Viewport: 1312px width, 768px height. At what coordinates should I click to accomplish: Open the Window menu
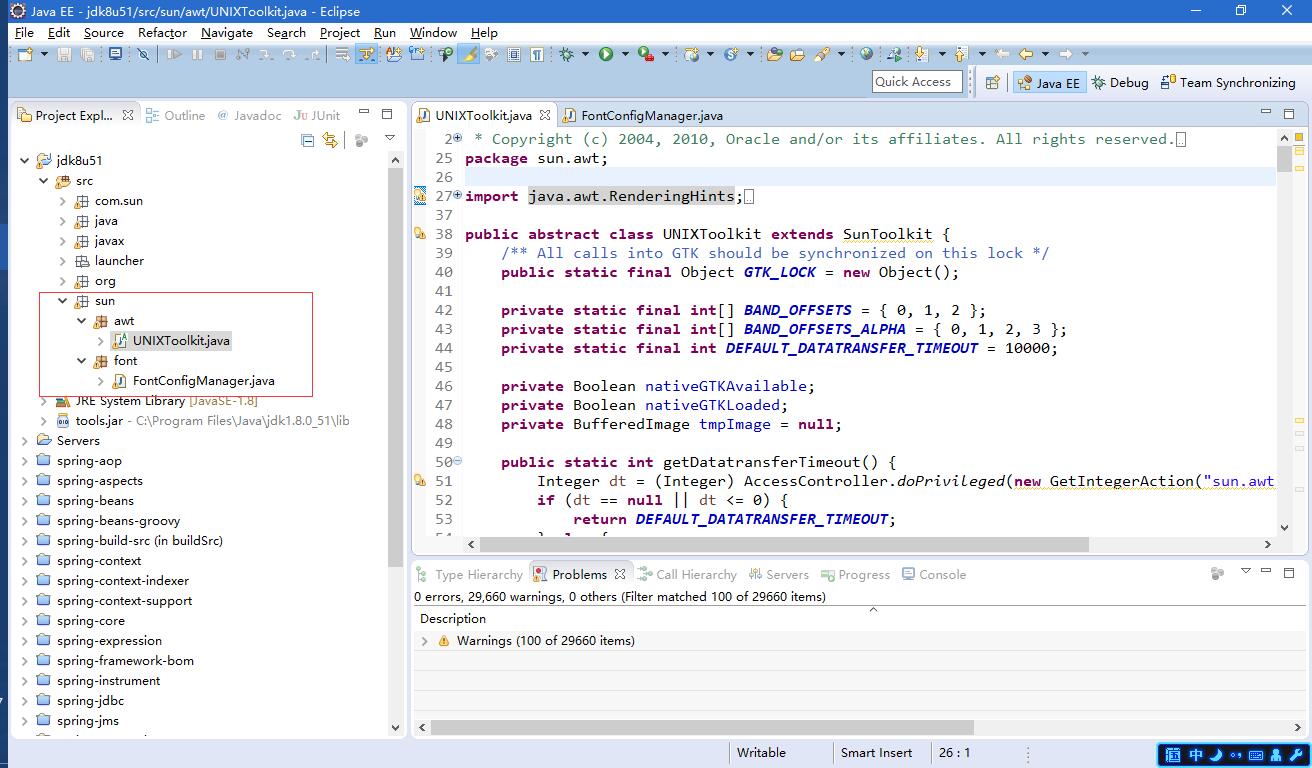[x=433, y=32]
